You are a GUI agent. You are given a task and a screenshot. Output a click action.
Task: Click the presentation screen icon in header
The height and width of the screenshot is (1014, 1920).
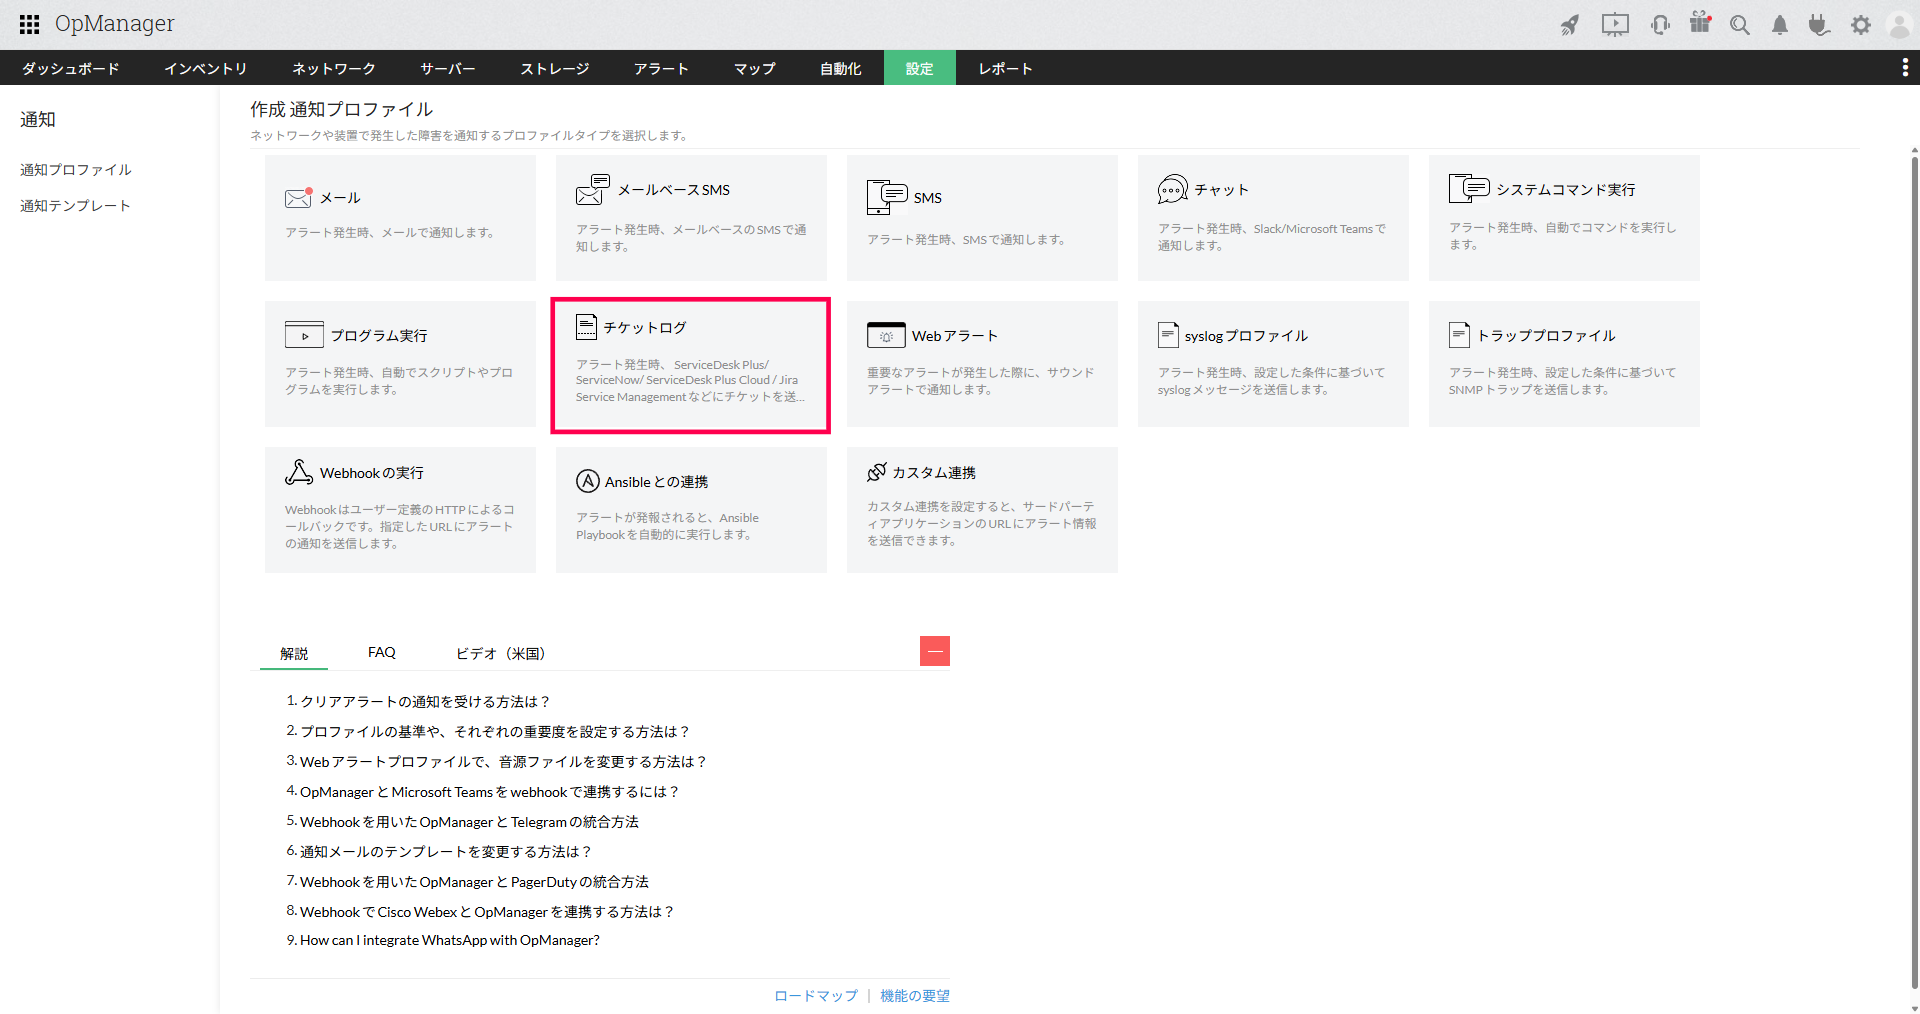(x=1615, y=25)
